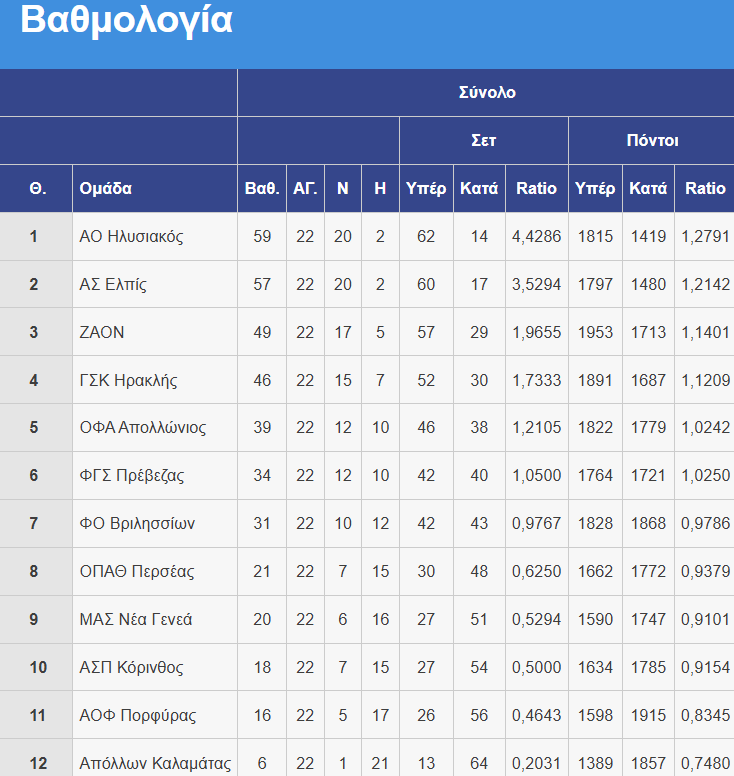The height and width of the screenshot is (776, 734).
Task: Click the Ν wins column header
Action: [x=343, y=189]
